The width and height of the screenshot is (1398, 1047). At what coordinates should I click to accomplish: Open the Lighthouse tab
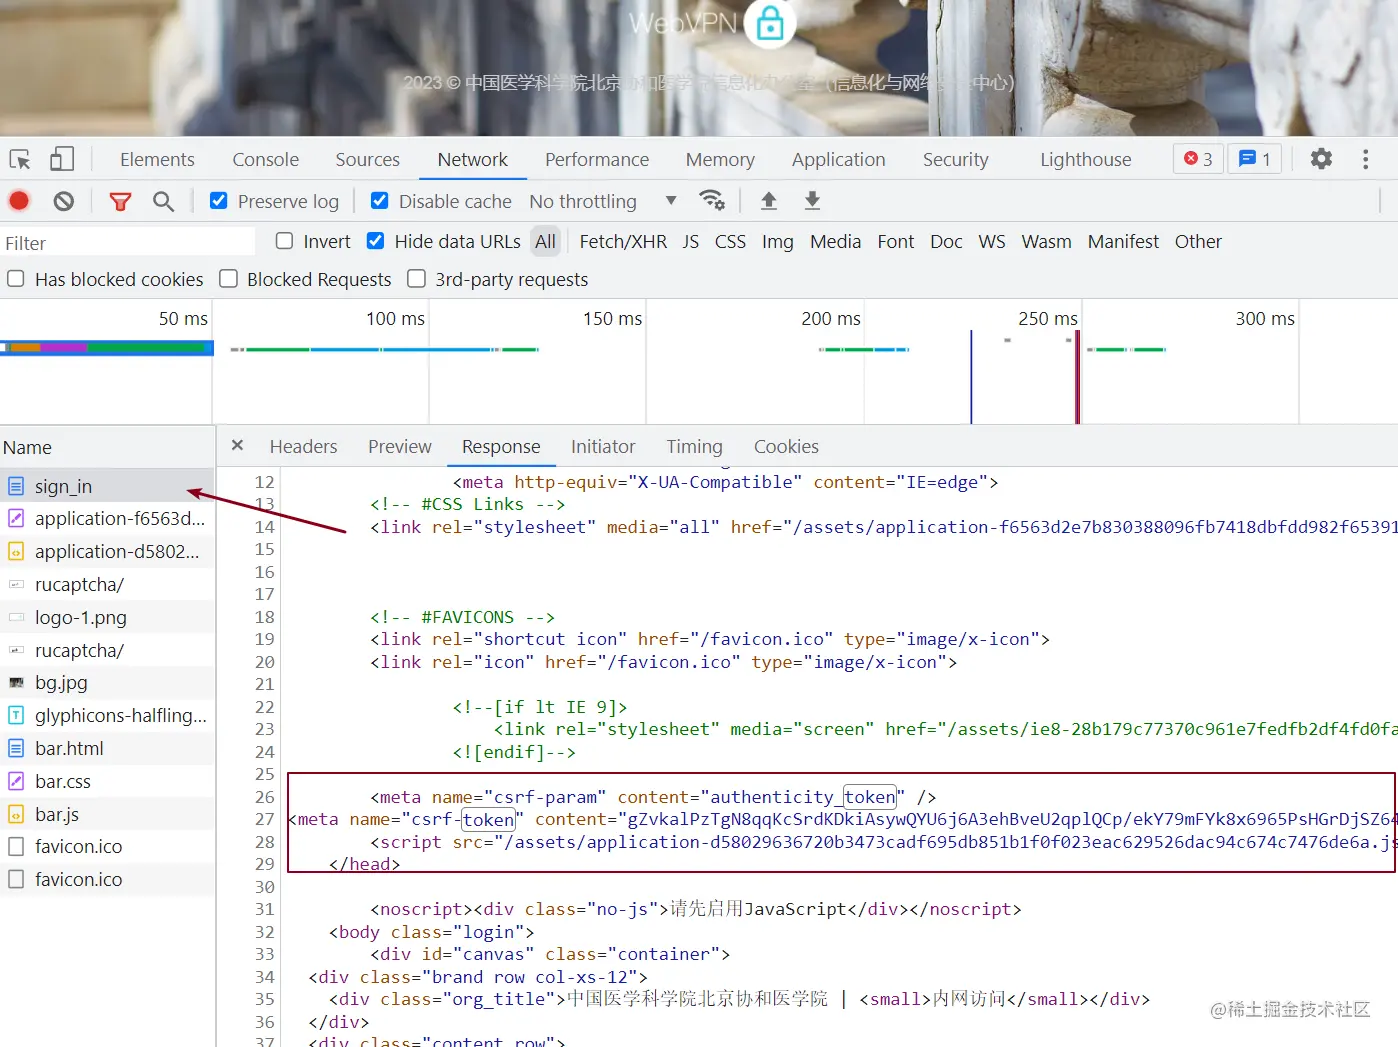point(1085,159)
